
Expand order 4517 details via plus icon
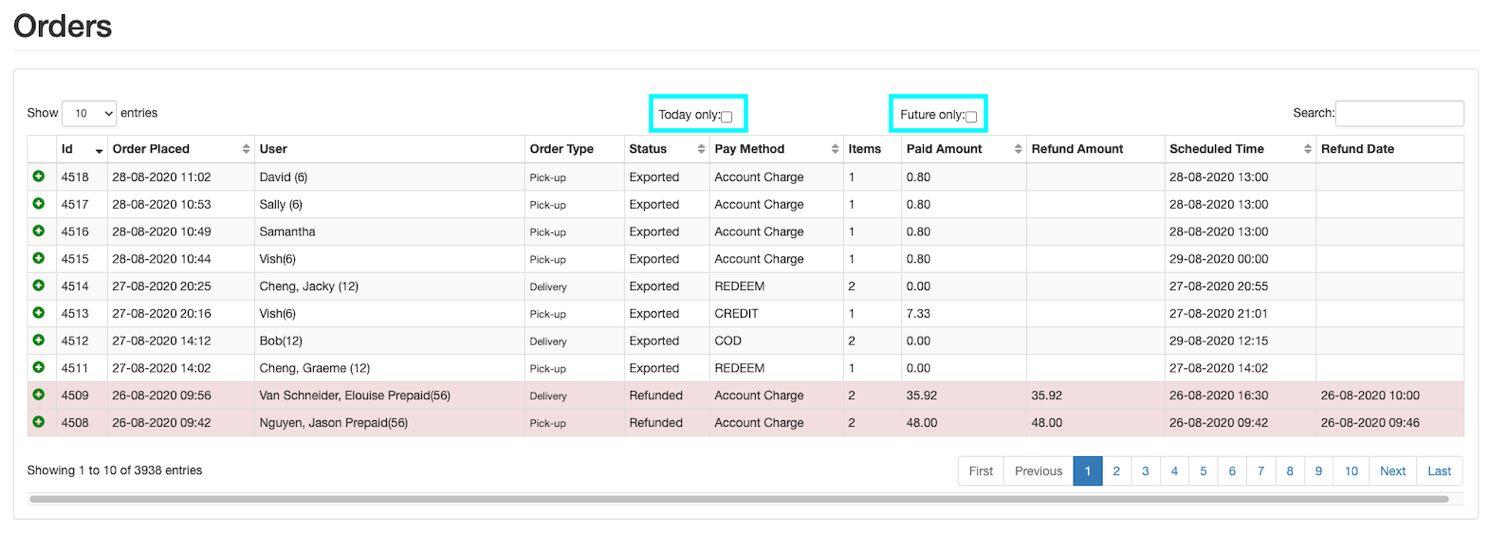pos(38,204)
